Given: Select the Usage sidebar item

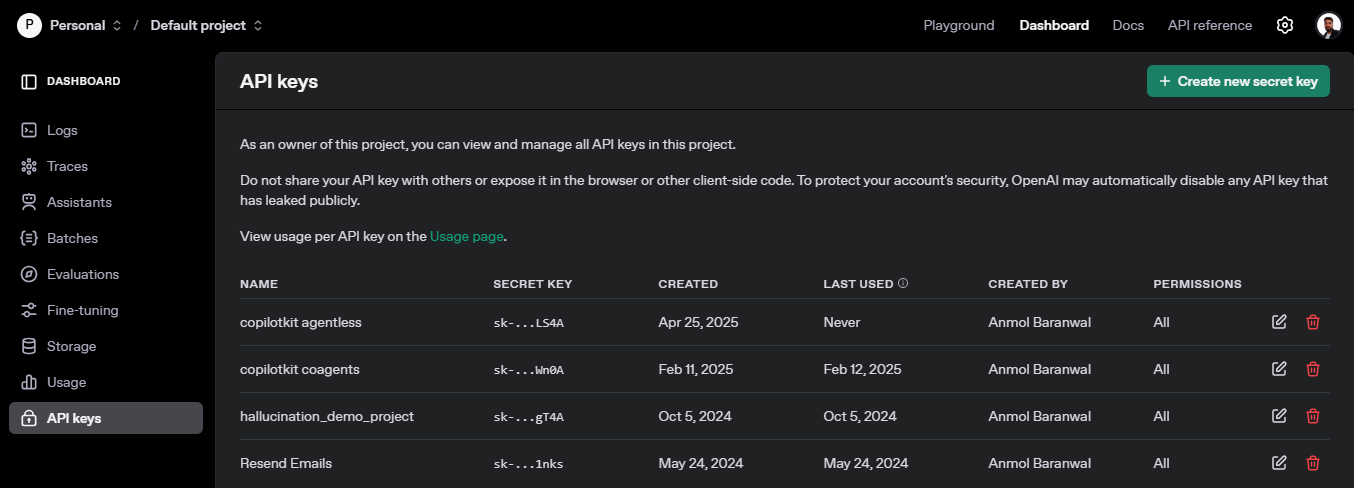Looking at the screenshot, I should click(x=106, y=382).
